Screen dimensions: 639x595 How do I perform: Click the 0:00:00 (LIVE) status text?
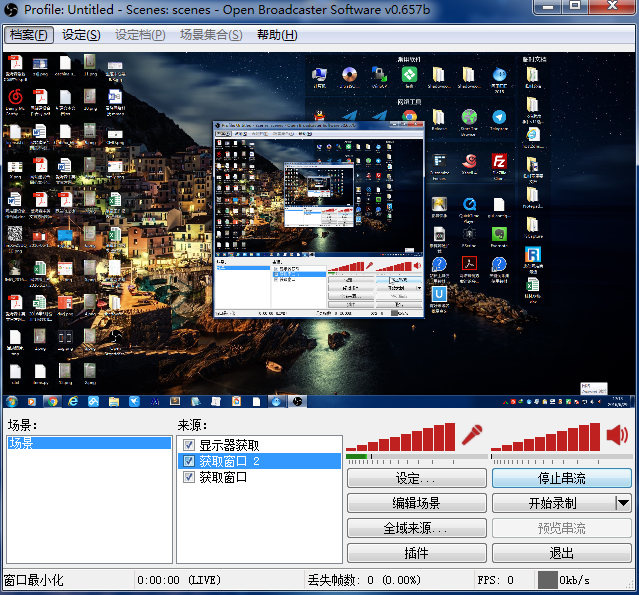coord(178,580)
